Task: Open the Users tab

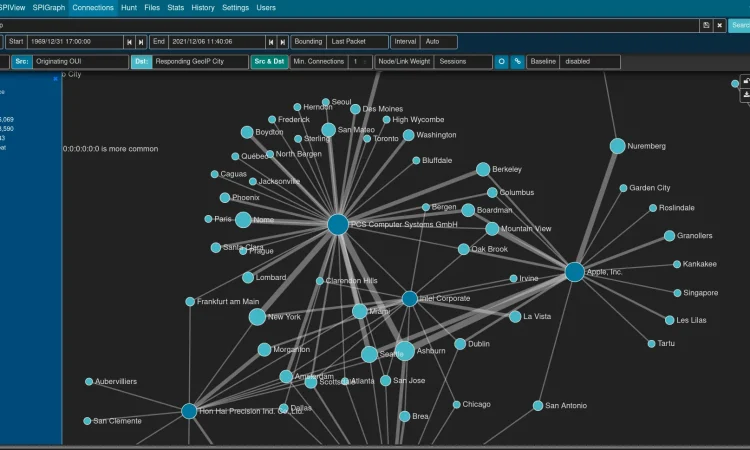Action: pyautogui.click(x=266, y=8)
